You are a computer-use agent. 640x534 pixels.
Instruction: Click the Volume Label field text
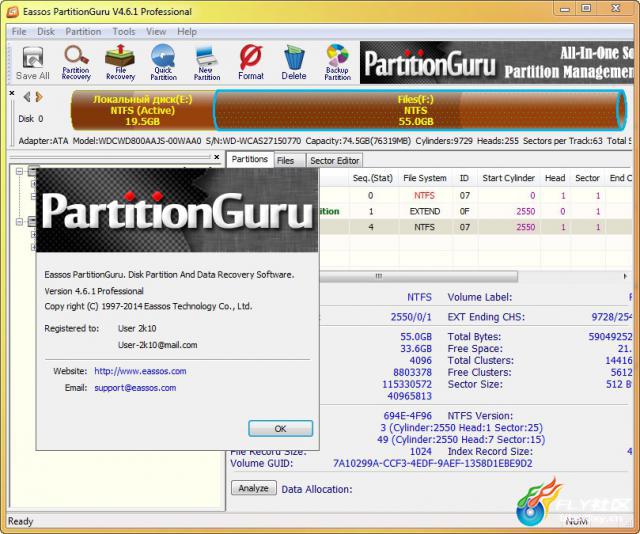[480, 297]
